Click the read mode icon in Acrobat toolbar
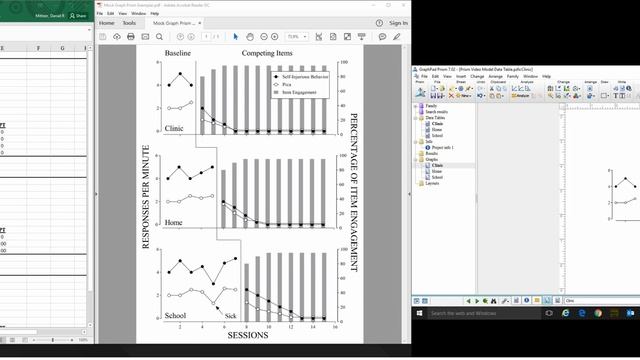640x360 pixels. pos(362,37)
